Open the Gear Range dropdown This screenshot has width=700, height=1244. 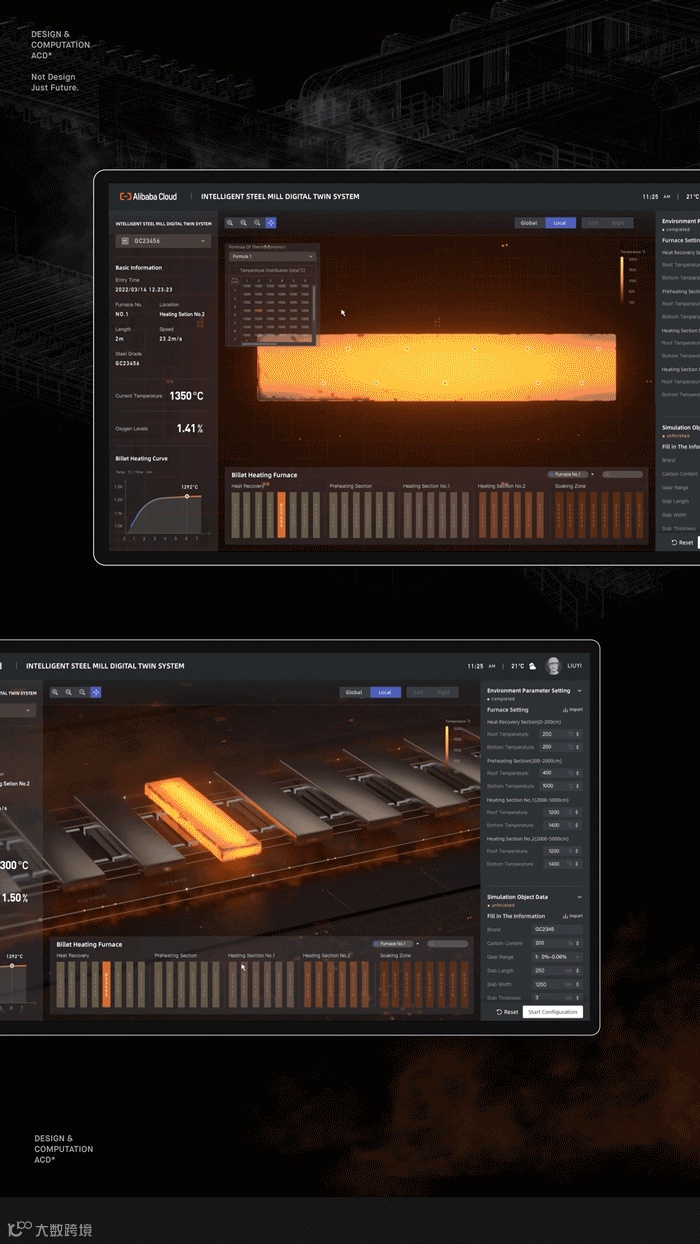click(557, 956)
